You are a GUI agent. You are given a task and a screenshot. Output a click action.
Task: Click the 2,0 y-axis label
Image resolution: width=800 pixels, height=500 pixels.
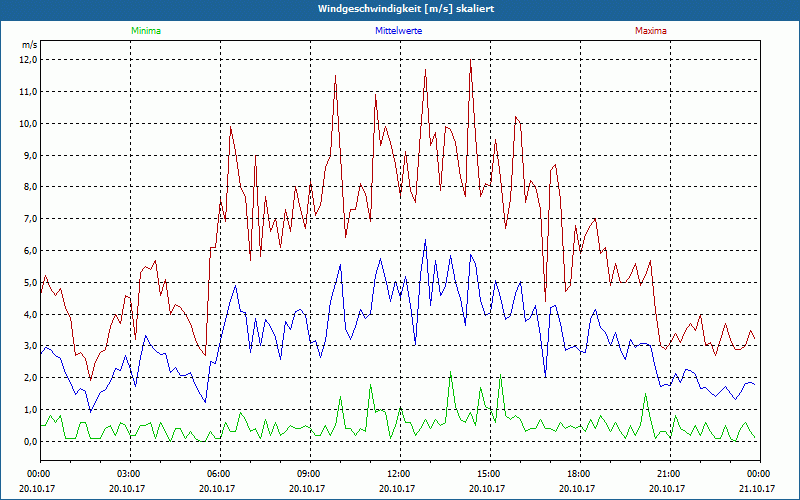click(31, 378)
